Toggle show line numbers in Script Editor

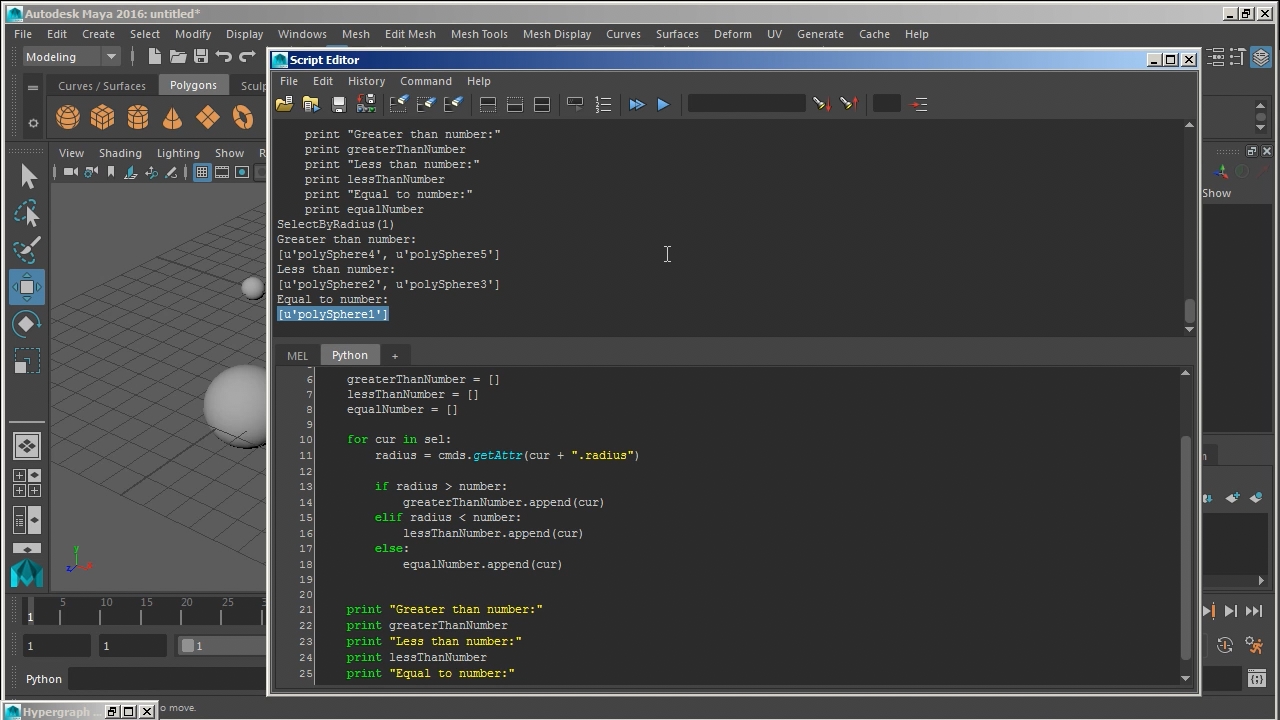pos(603,104)
